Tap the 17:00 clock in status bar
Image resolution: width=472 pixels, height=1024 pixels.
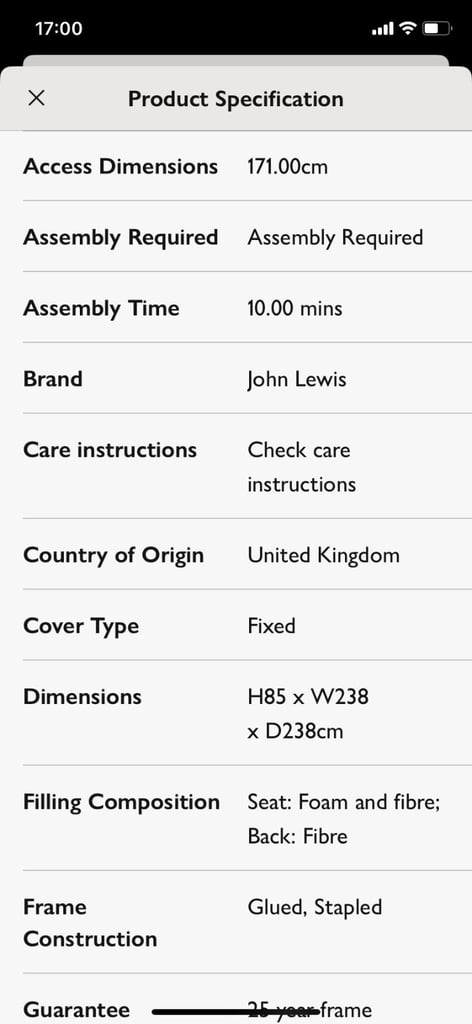59,29
